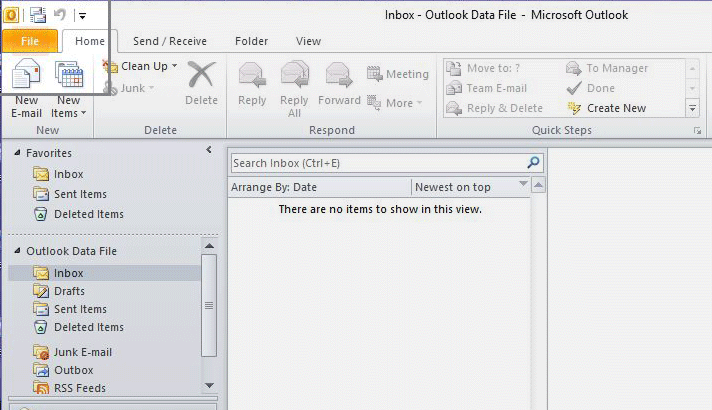This screenshot has width=712, height=410.
Task: Click the Send/Receive All Folders quick-access icon
Action: [x=38, y=15]
